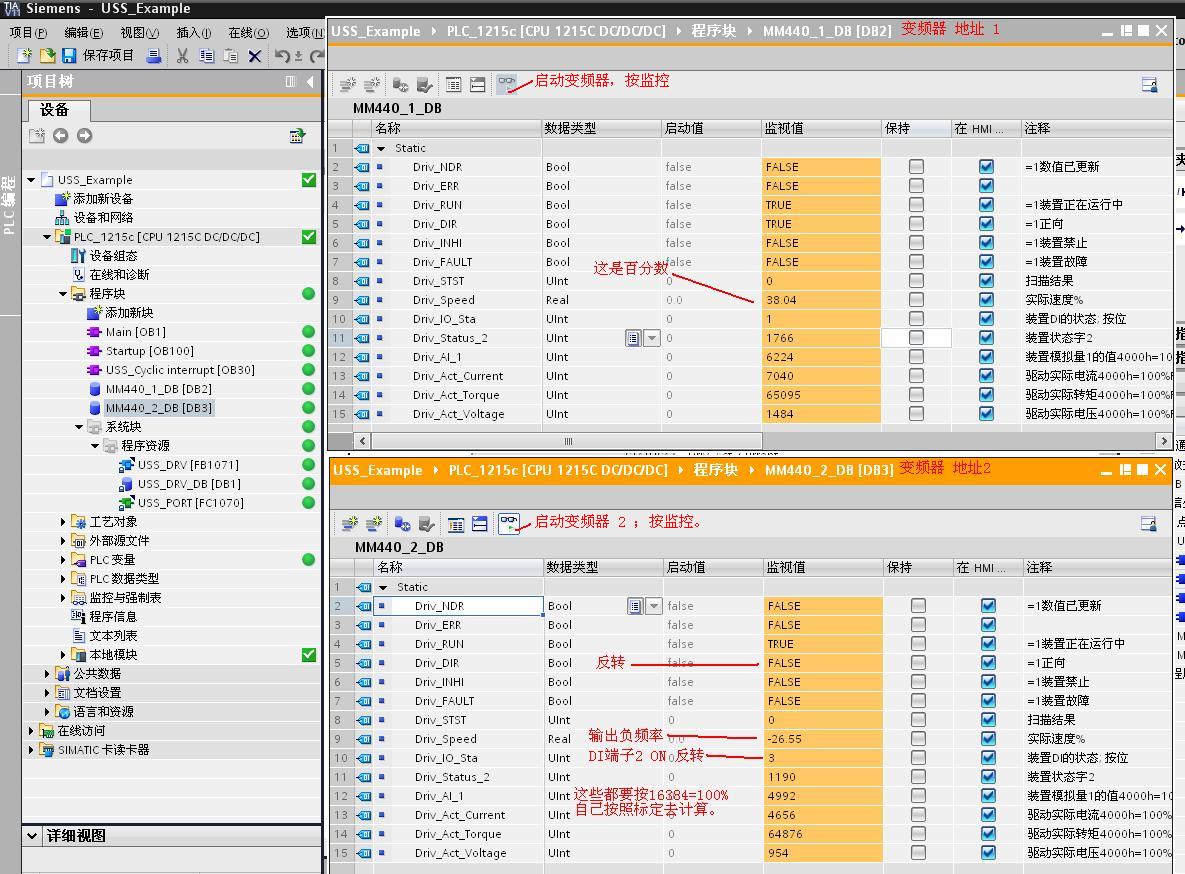Image resolution: width=1185 pixels, height=874 pixels.
Task: Click the Copy icon in main toolbar
Action: [206, 55]
